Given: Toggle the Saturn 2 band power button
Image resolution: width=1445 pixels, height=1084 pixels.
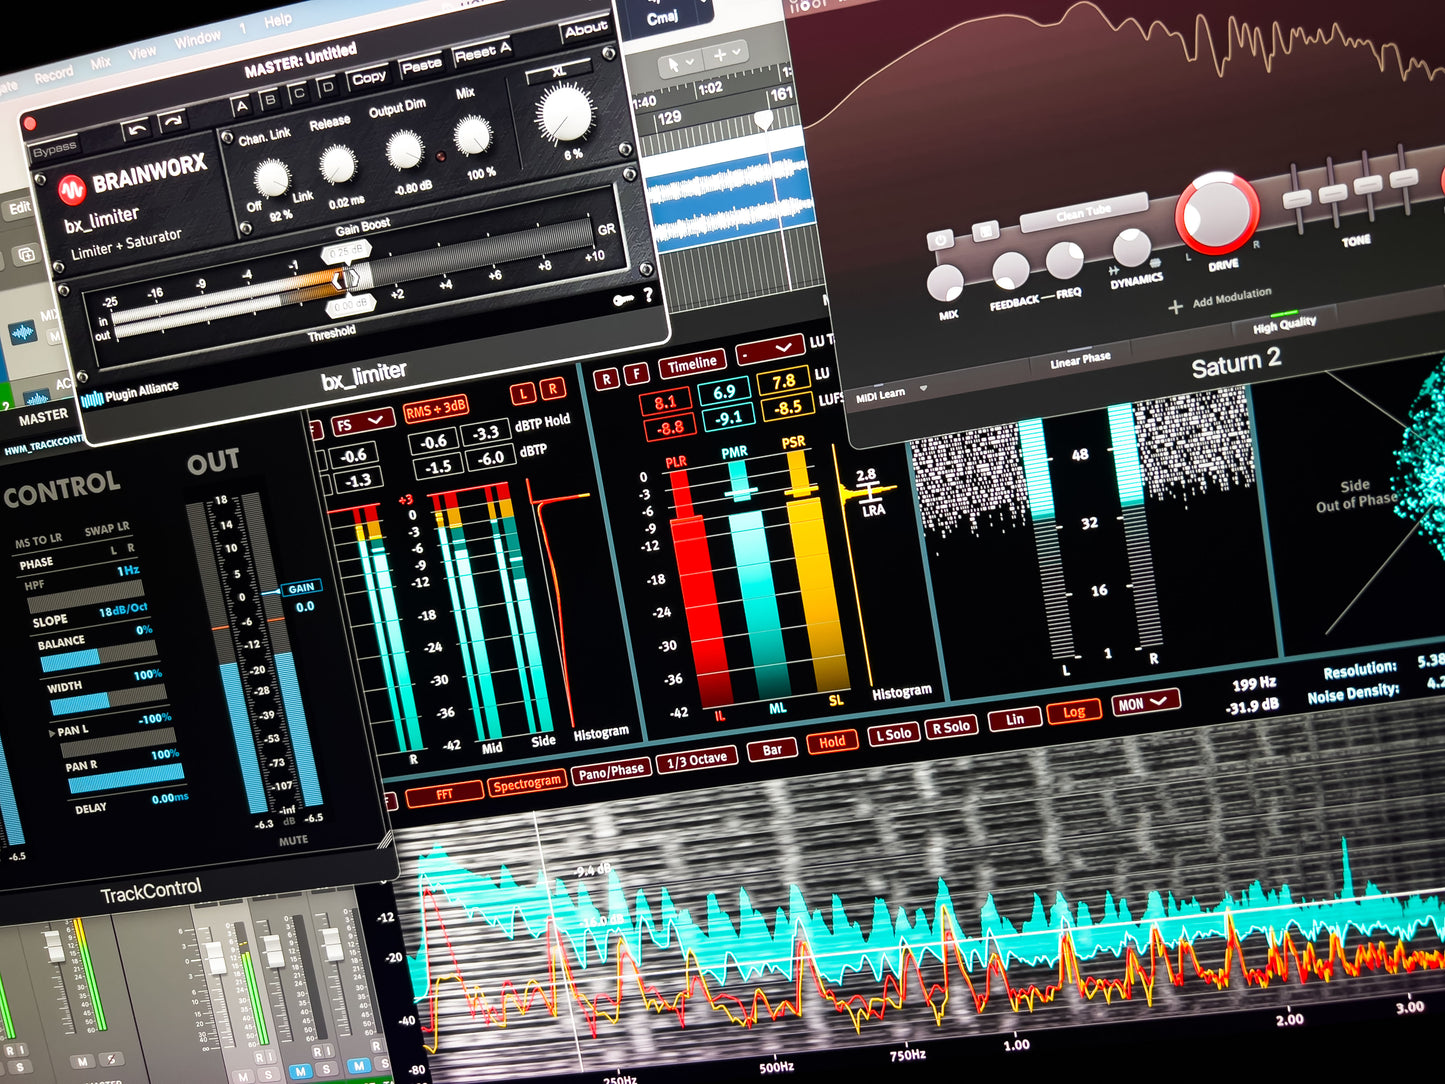Looking at the screenshot, I should (x=940, y=240).
